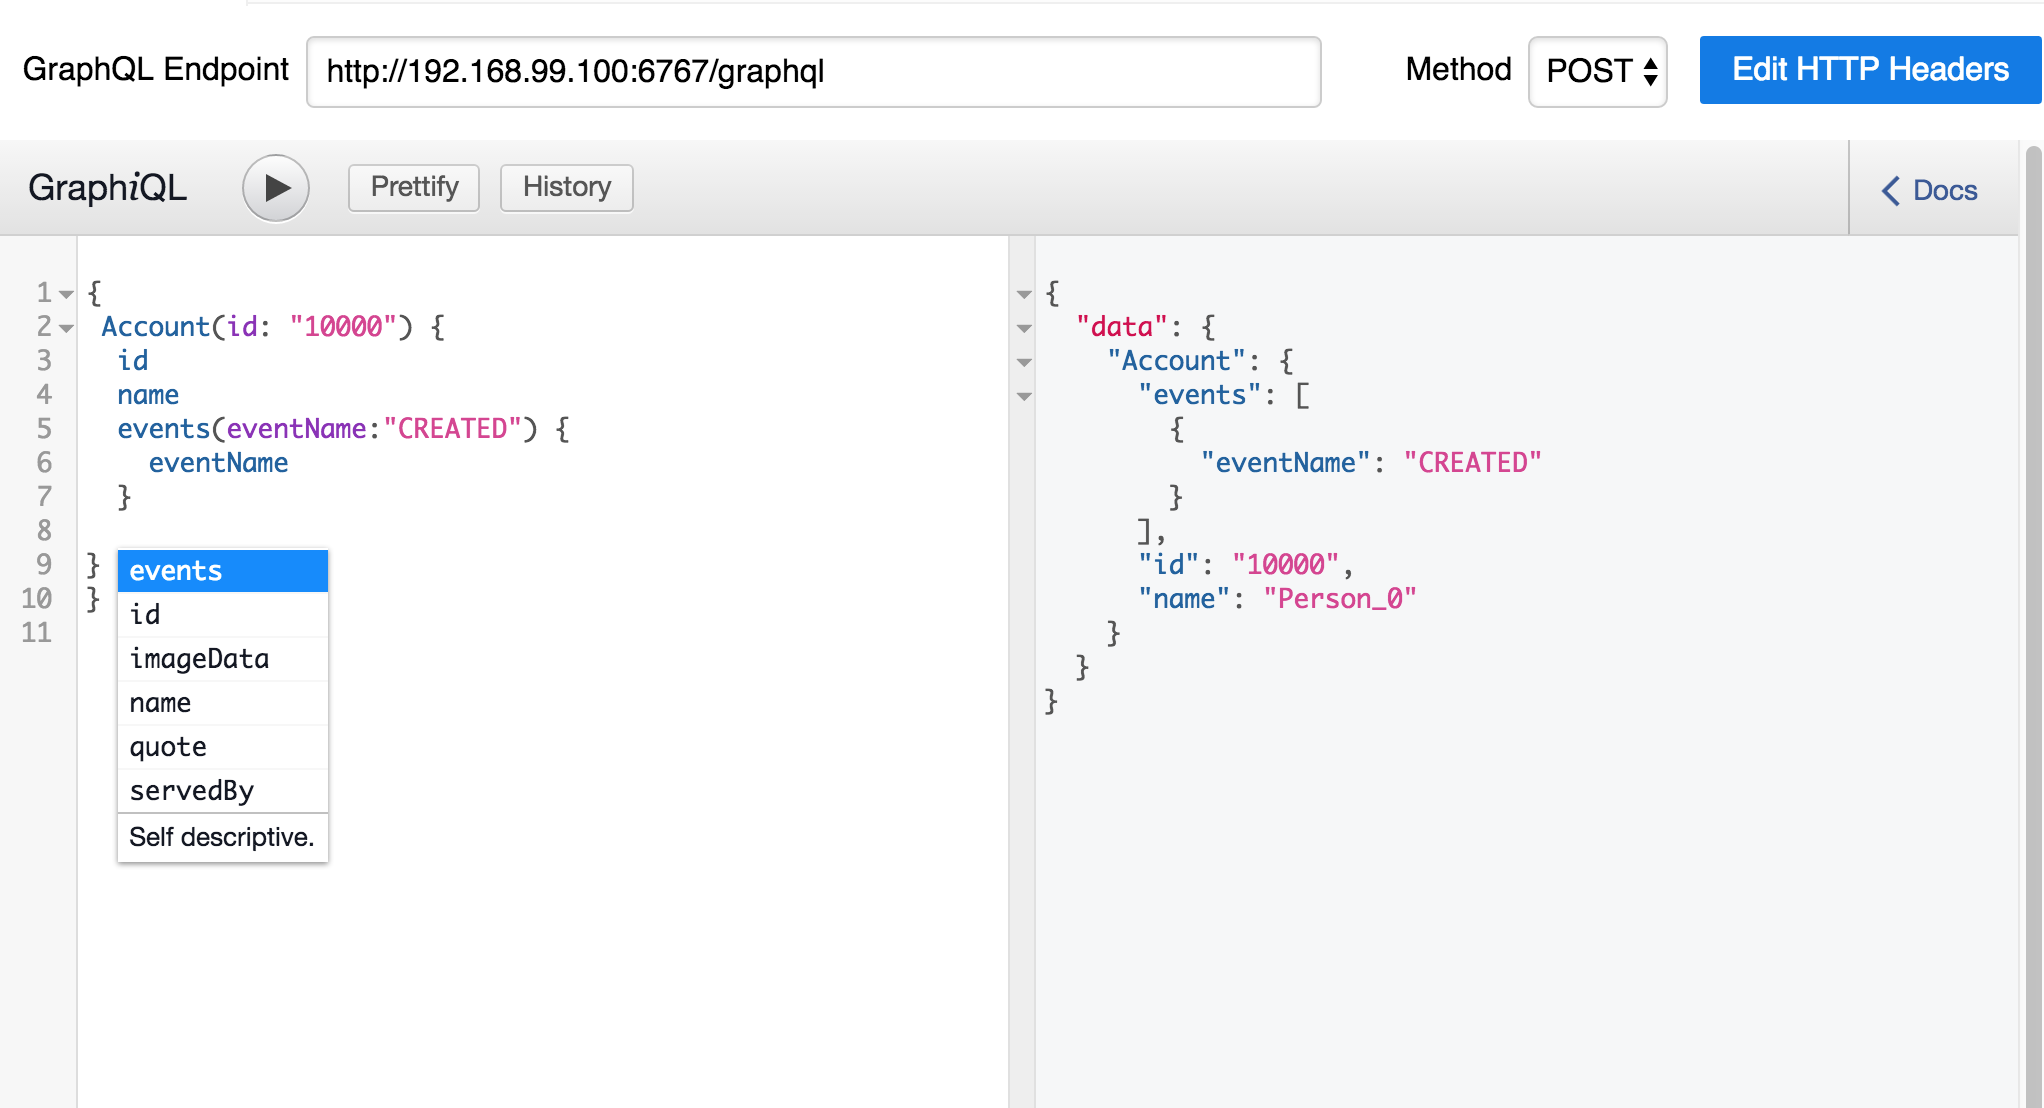Select 'name' from autocomplete suggestions
The image size is (2044, 1108).
pos(160,700)
